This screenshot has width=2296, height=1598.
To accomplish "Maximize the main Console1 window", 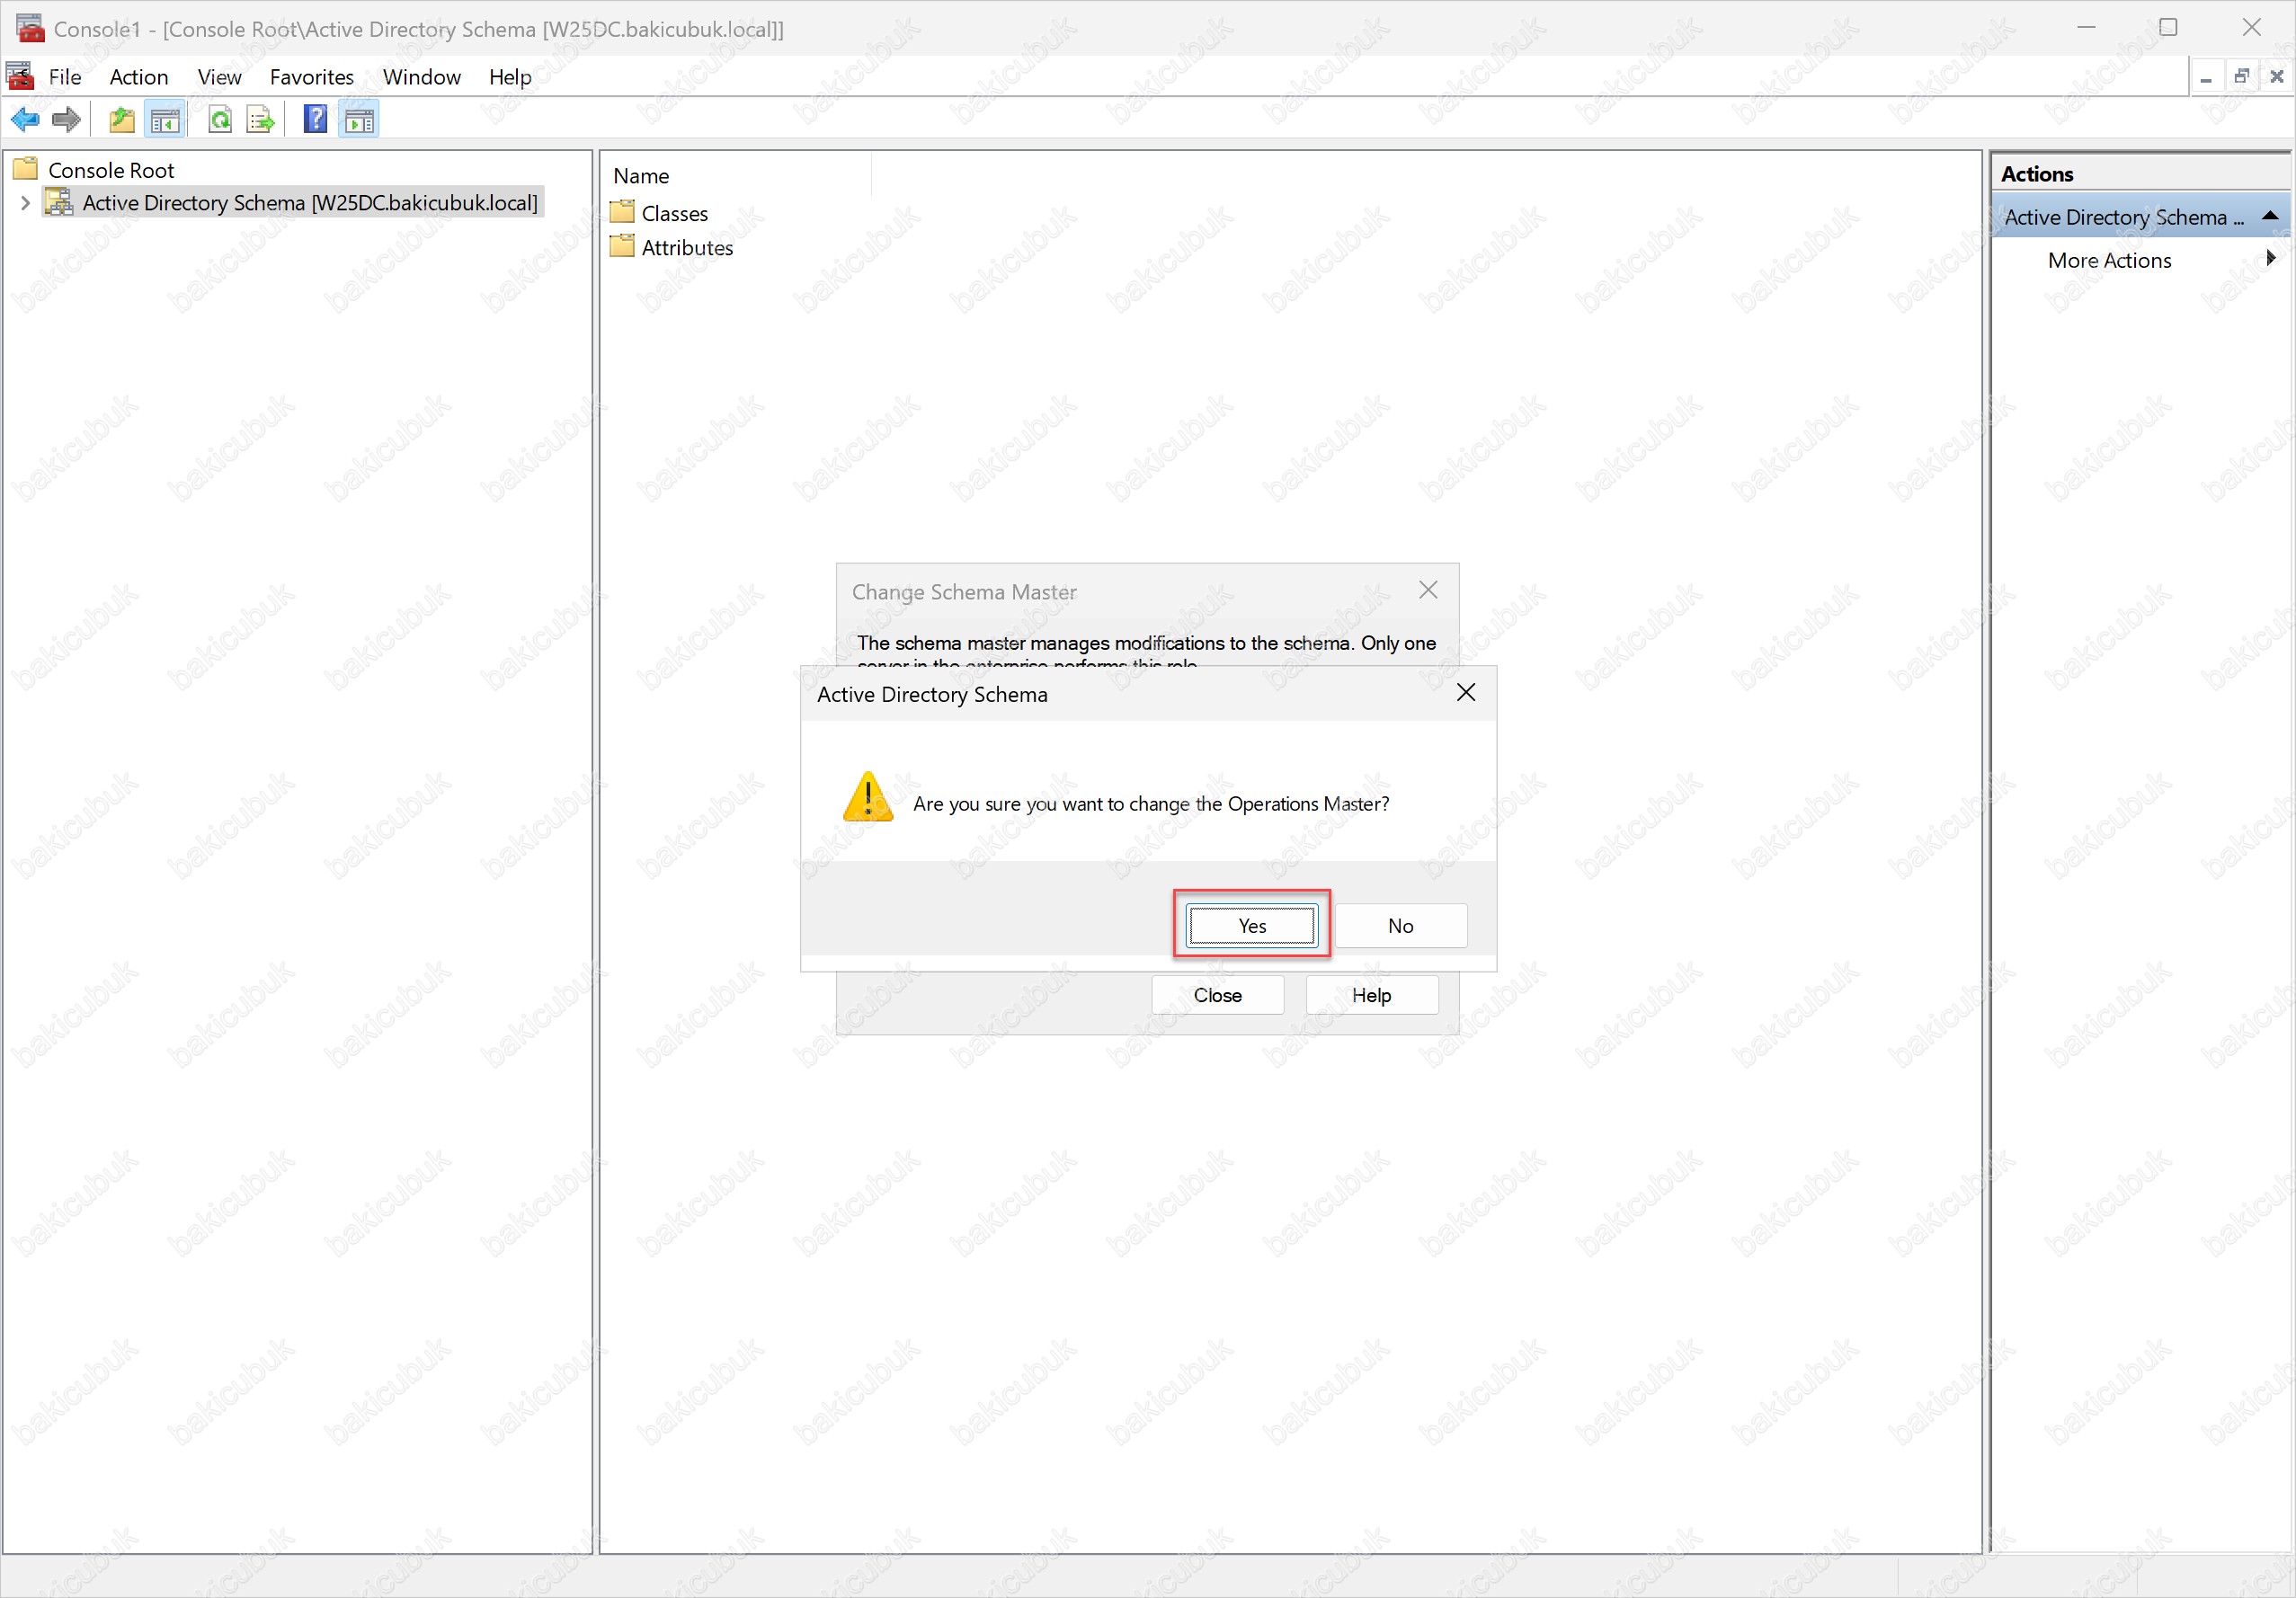I will 2168,27.
